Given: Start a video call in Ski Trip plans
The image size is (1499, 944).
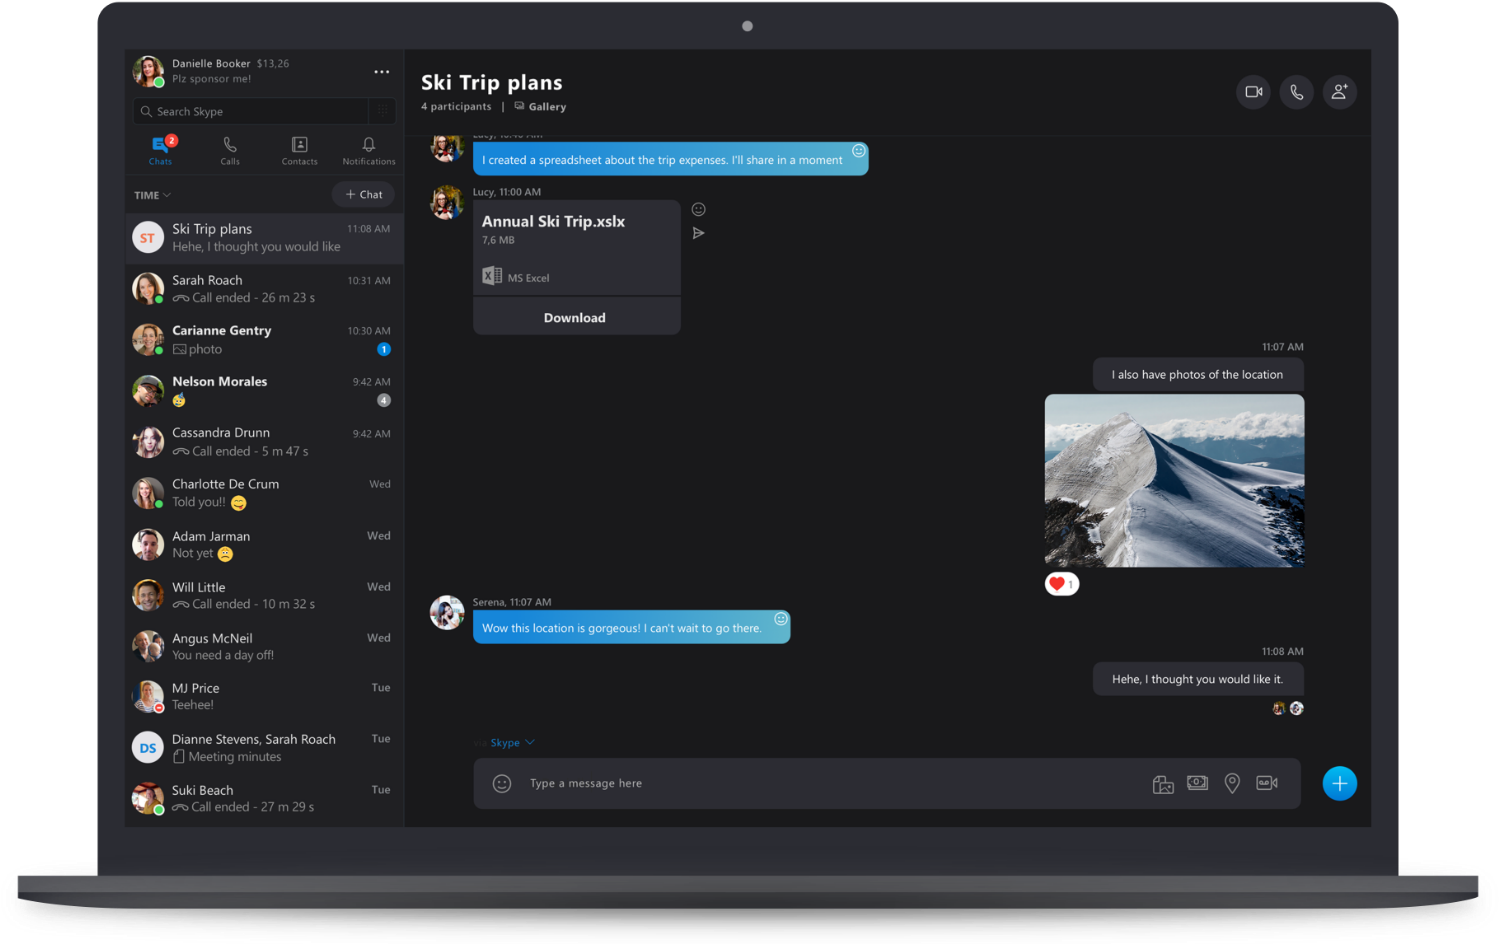Looking at the screenshot, I should point(1253,91).
